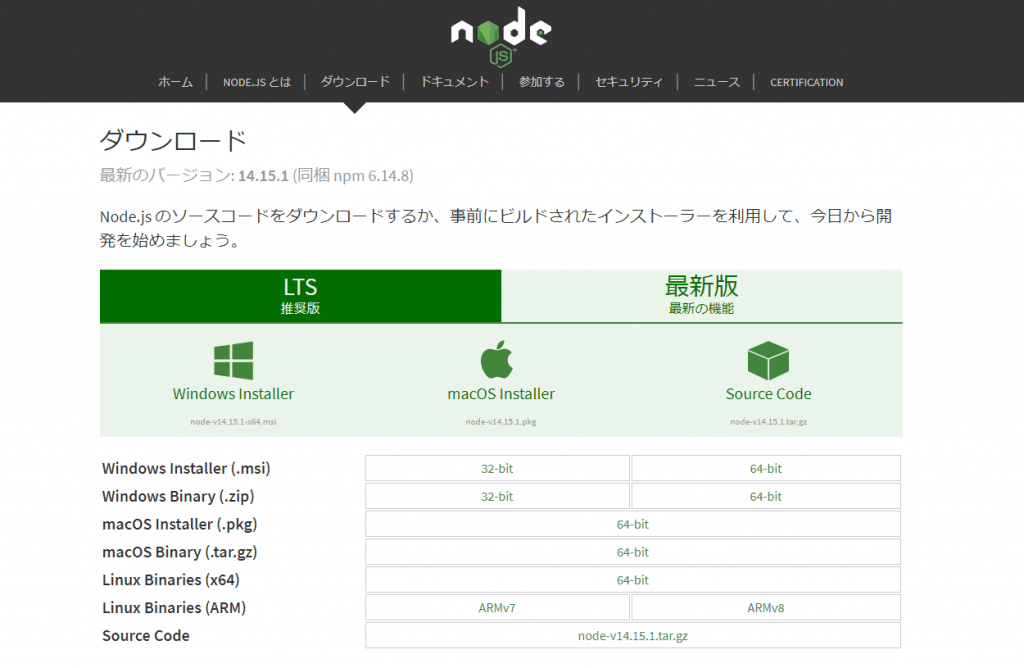Screen dimensions: 1024x668
Task: Download 64-bit macOS Installer (.pkg)
Action: point(633,524)
